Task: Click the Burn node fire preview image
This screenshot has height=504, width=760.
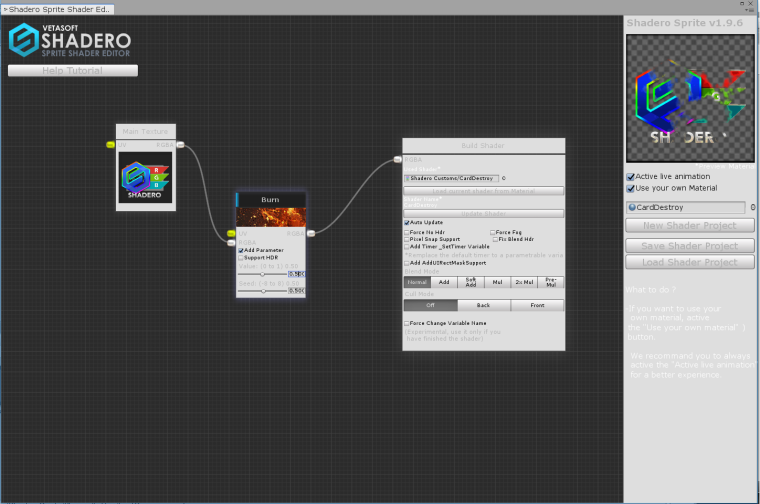Action: coord(271,217)
